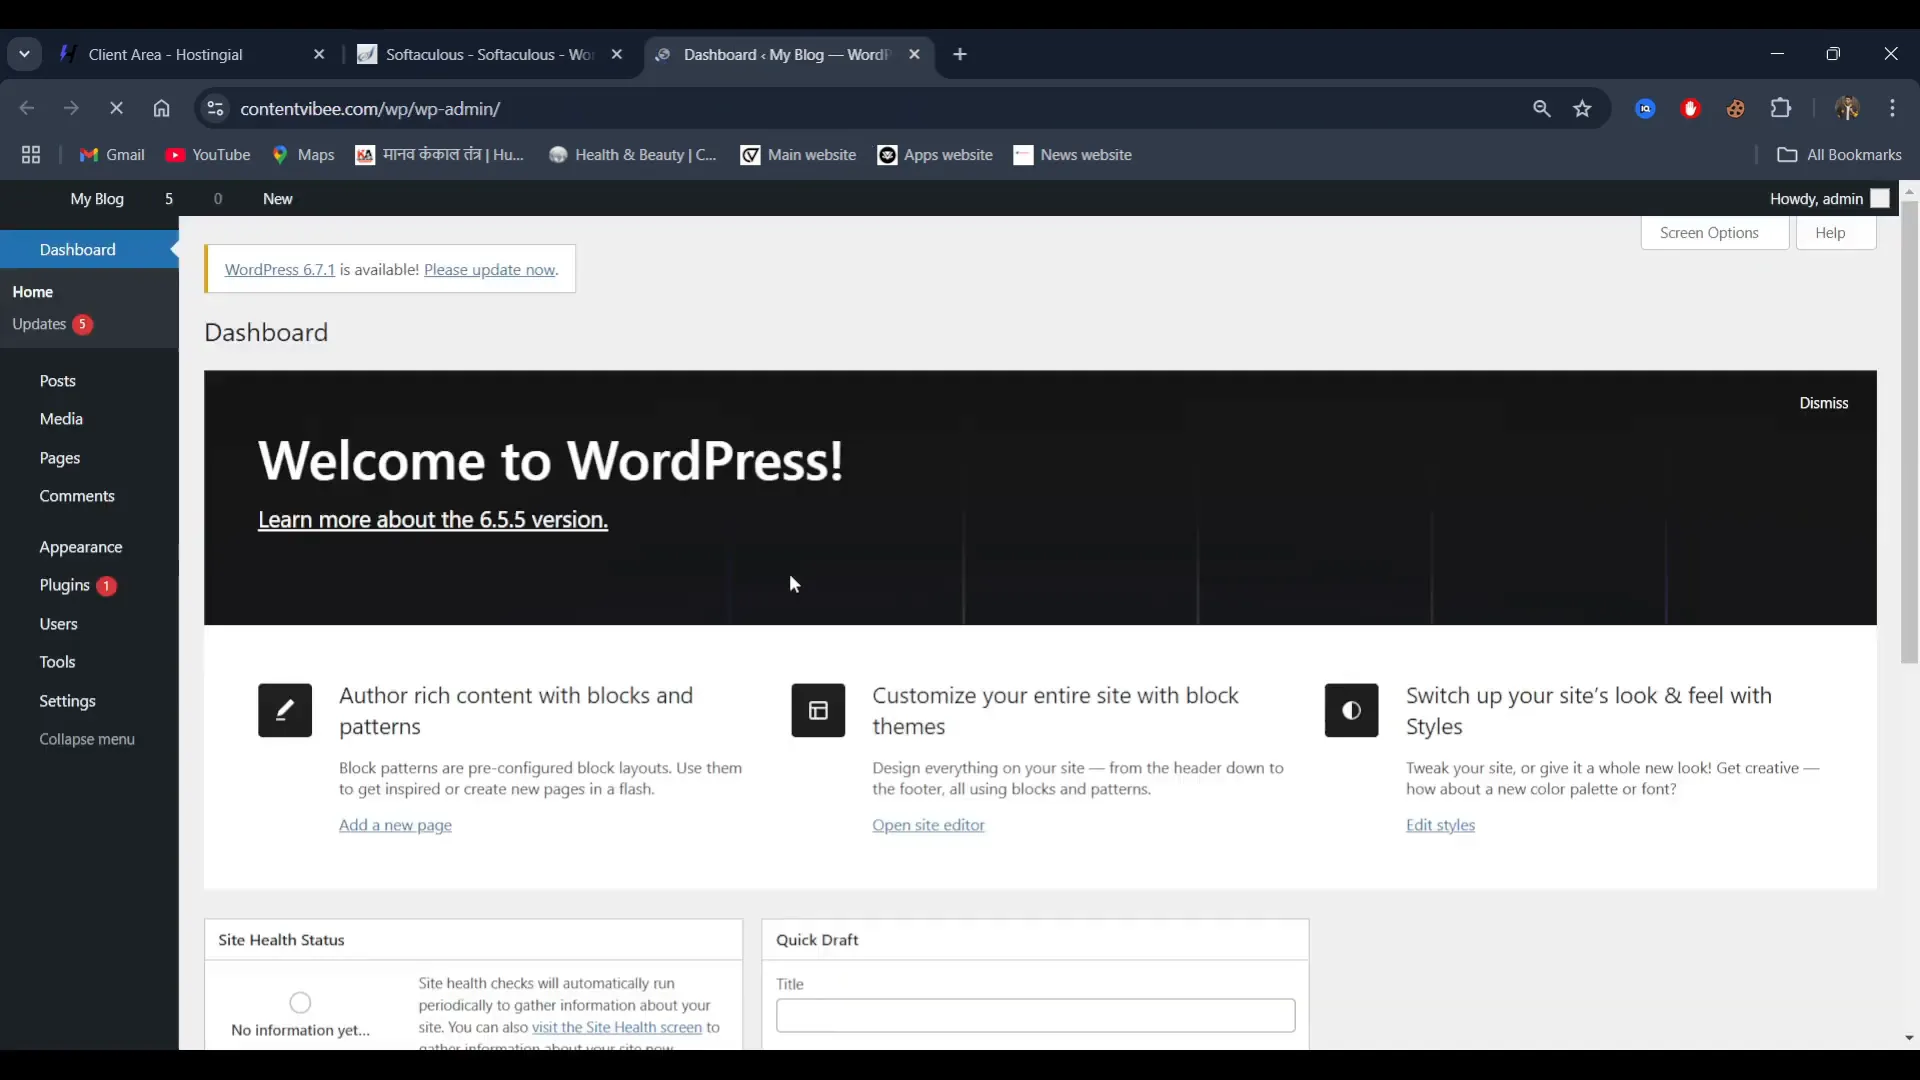
Task: Click the Edit styles link
Action: pyautogui.click(x=1440, y=825)
